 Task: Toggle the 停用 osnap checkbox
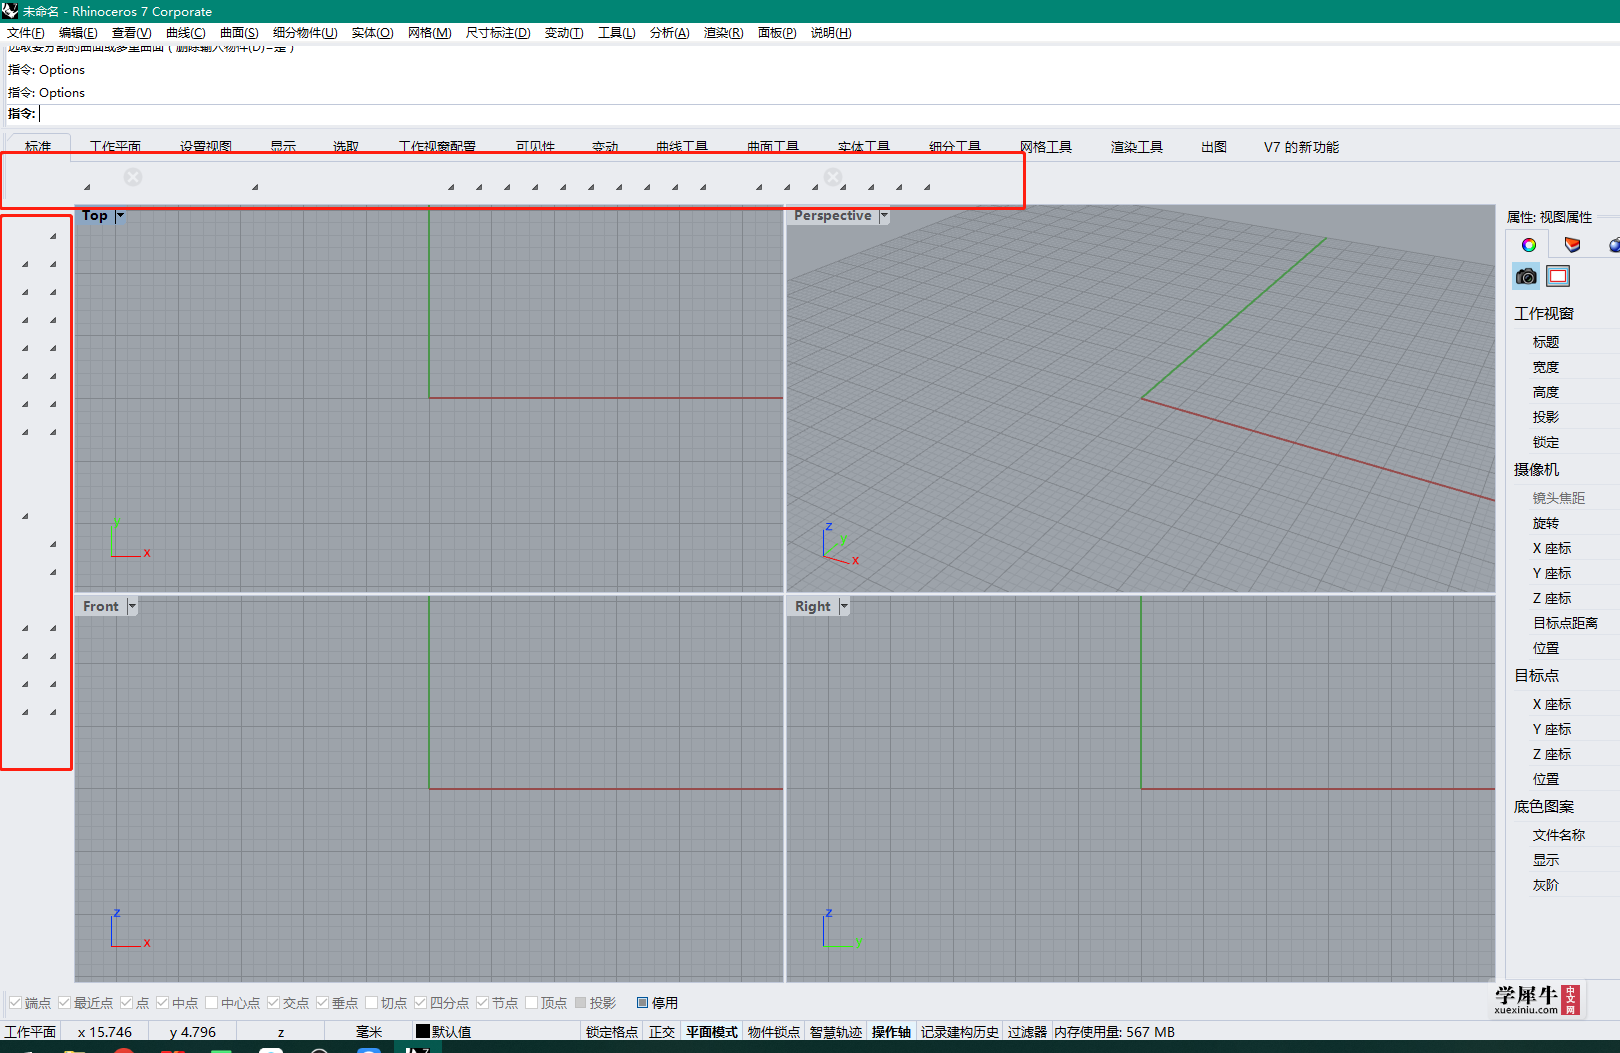coord(642,1002)
